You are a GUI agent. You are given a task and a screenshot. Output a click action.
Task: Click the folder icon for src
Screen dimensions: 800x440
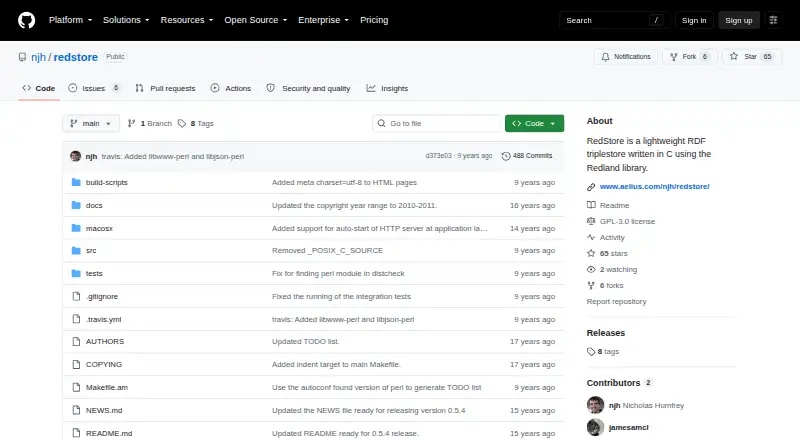pyautogui.click(x=76, y=251)
